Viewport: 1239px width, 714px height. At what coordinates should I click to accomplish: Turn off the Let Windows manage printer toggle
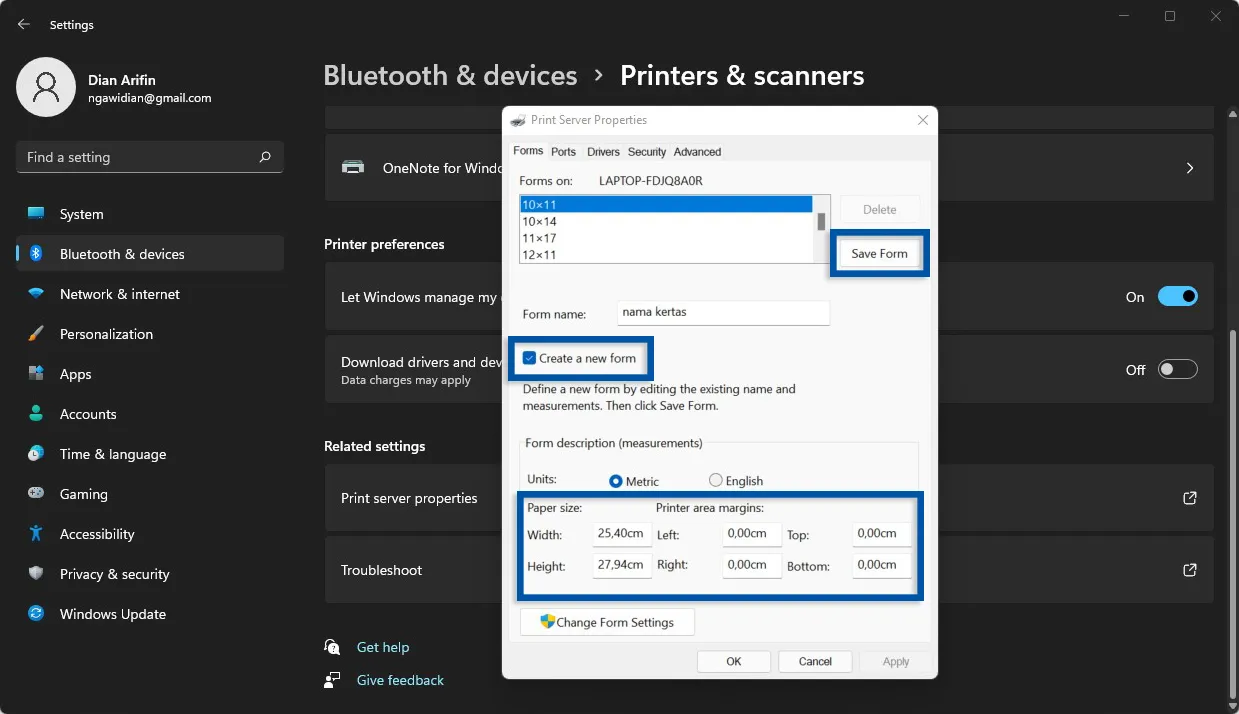point(1177,296)
